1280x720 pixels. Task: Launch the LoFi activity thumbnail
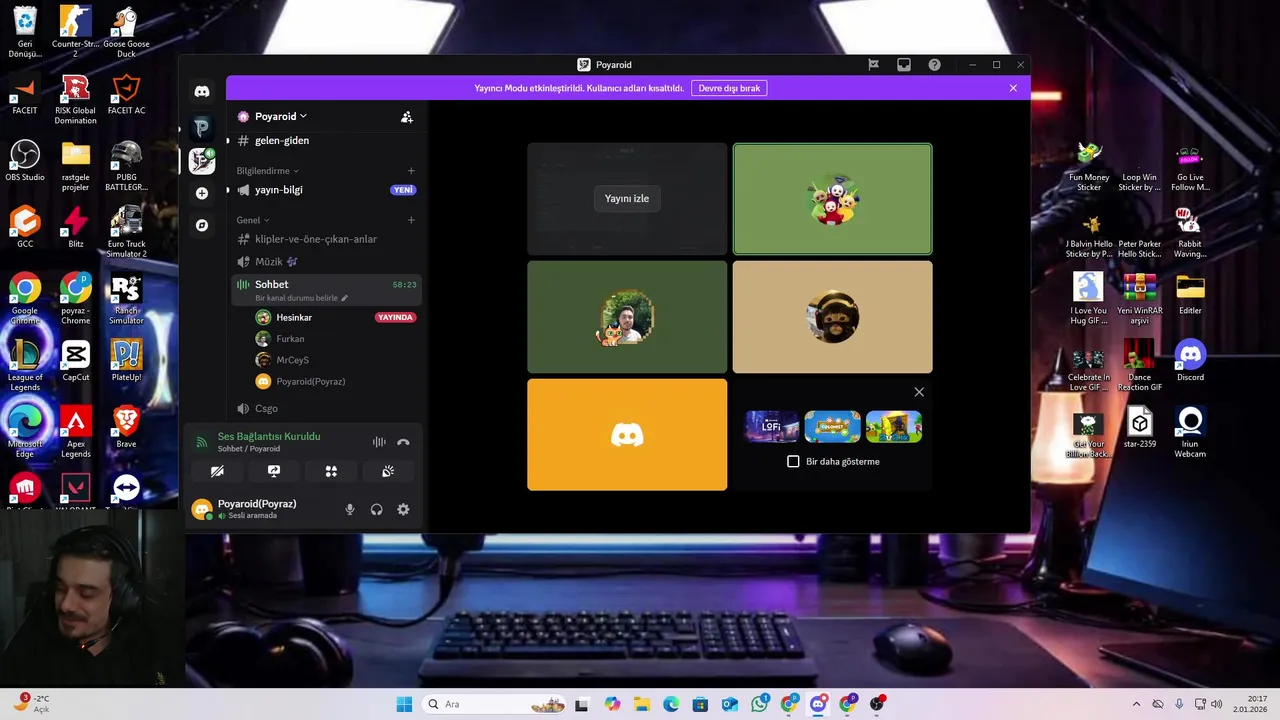[771, 426]
